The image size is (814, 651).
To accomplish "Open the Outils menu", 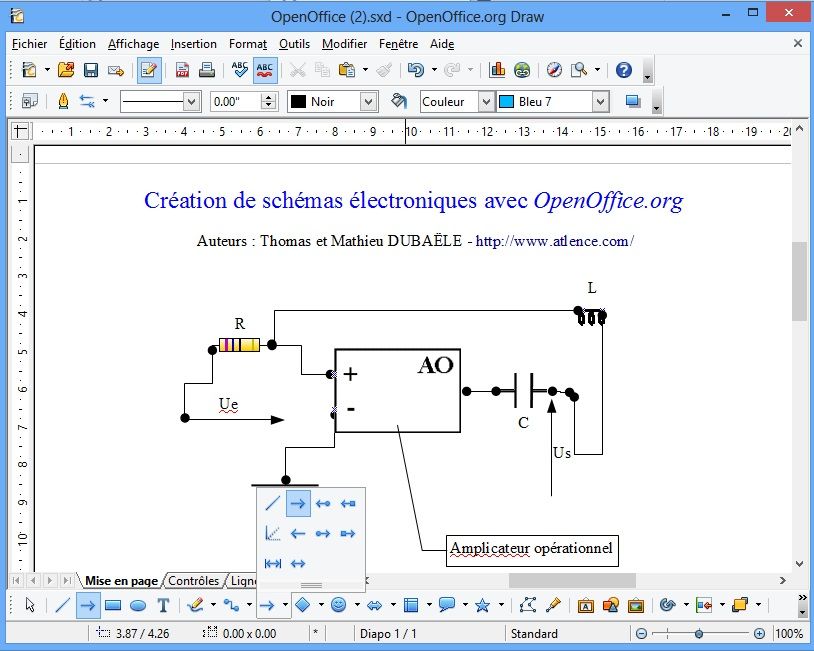I will 294,44.
